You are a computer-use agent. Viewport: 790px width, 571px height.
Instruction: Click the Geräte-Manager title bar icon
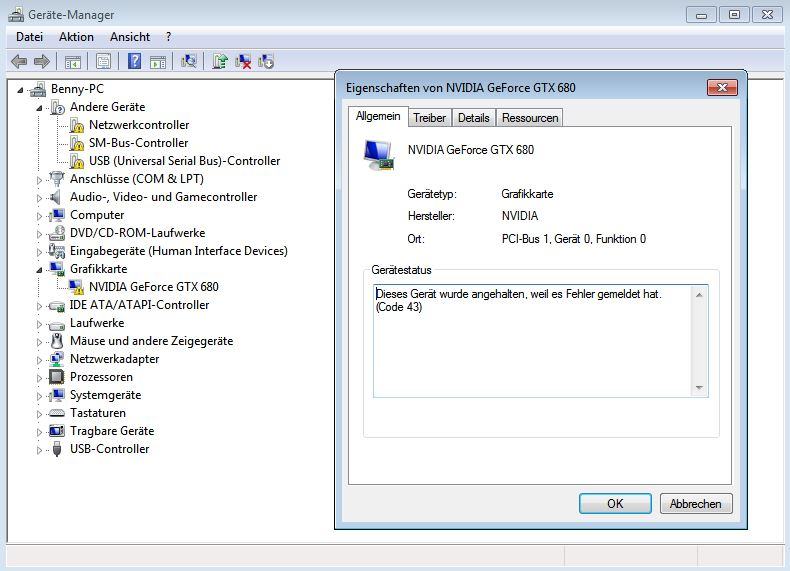tap(16, 15)
